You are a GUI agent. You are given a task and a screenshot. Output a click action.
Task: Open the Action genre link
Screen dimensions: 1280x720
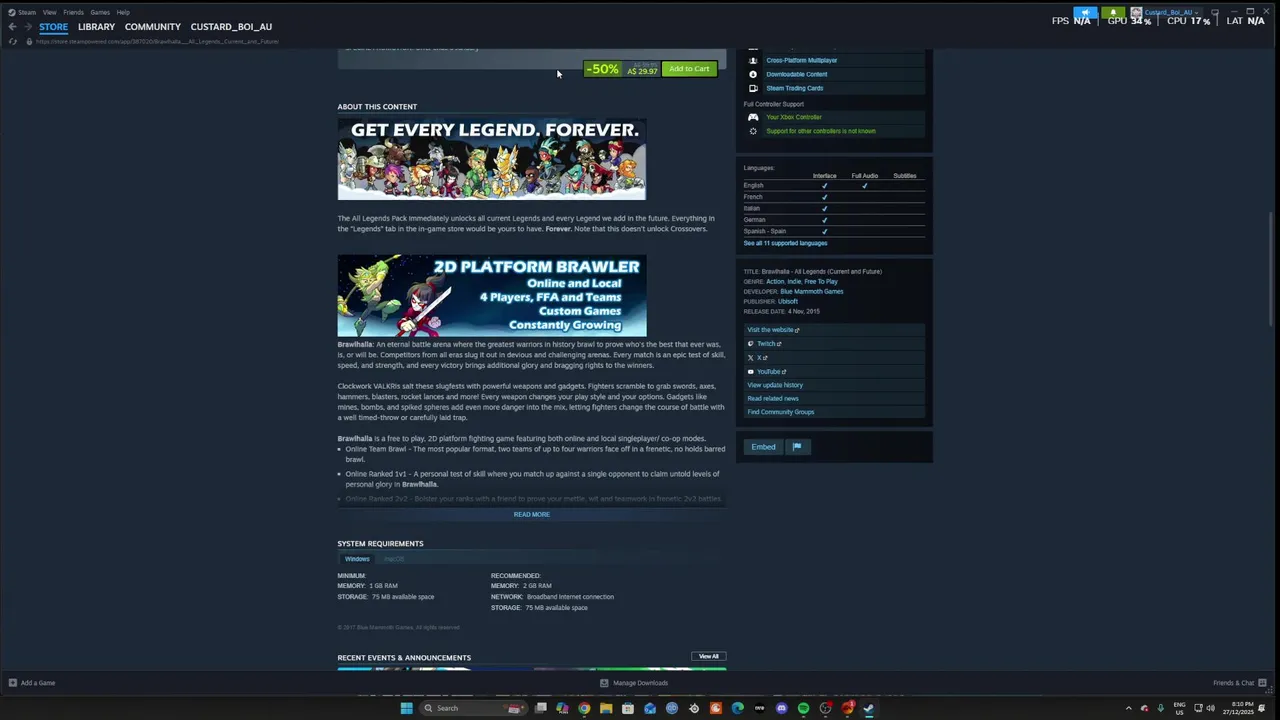(775, 282)
